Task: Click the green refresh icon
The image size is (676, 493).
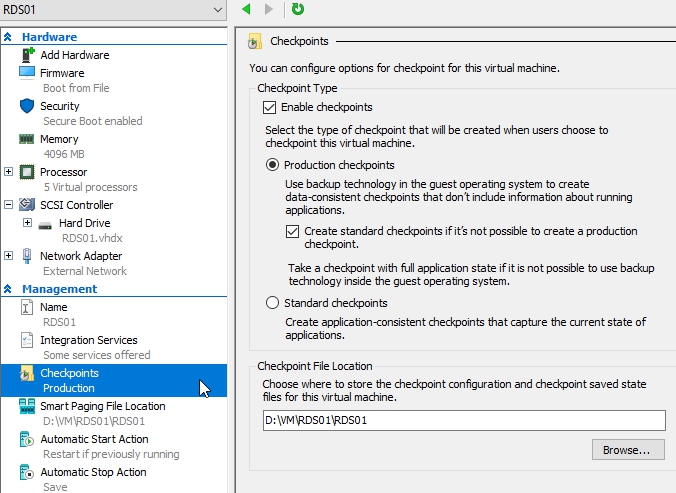Action: (x=297, y=9)
